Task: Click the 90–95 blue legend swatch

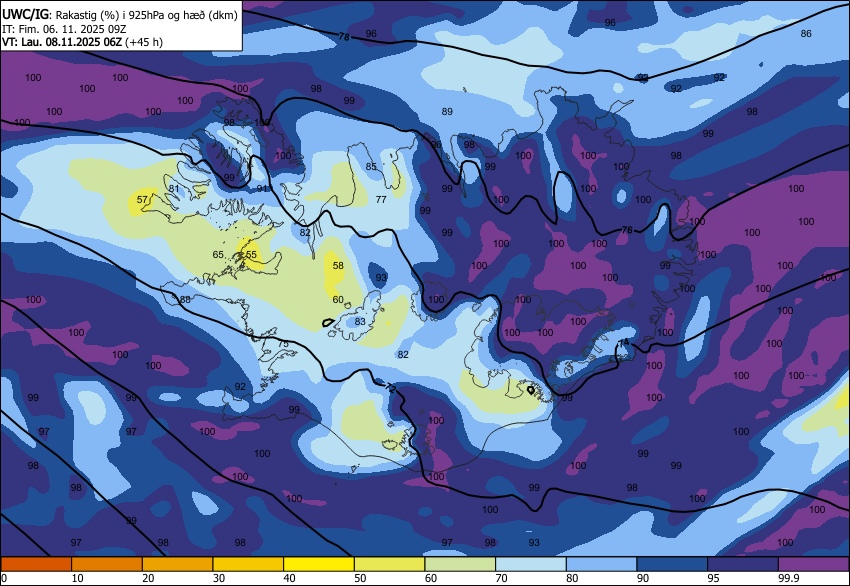Action: 672,564
